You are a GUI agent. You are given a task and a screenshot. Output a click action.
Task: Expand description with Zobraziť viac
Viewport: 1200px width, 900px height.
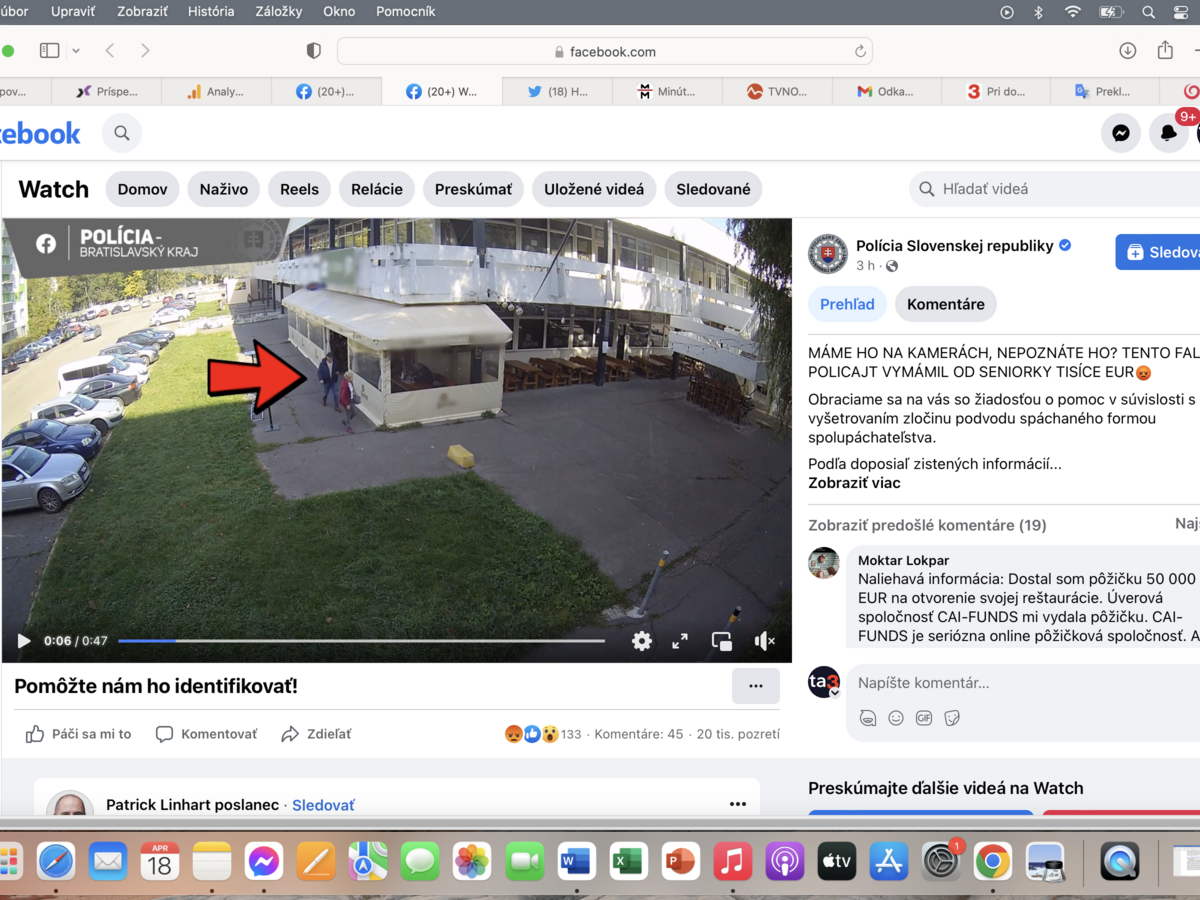click(x=854, y=483)
